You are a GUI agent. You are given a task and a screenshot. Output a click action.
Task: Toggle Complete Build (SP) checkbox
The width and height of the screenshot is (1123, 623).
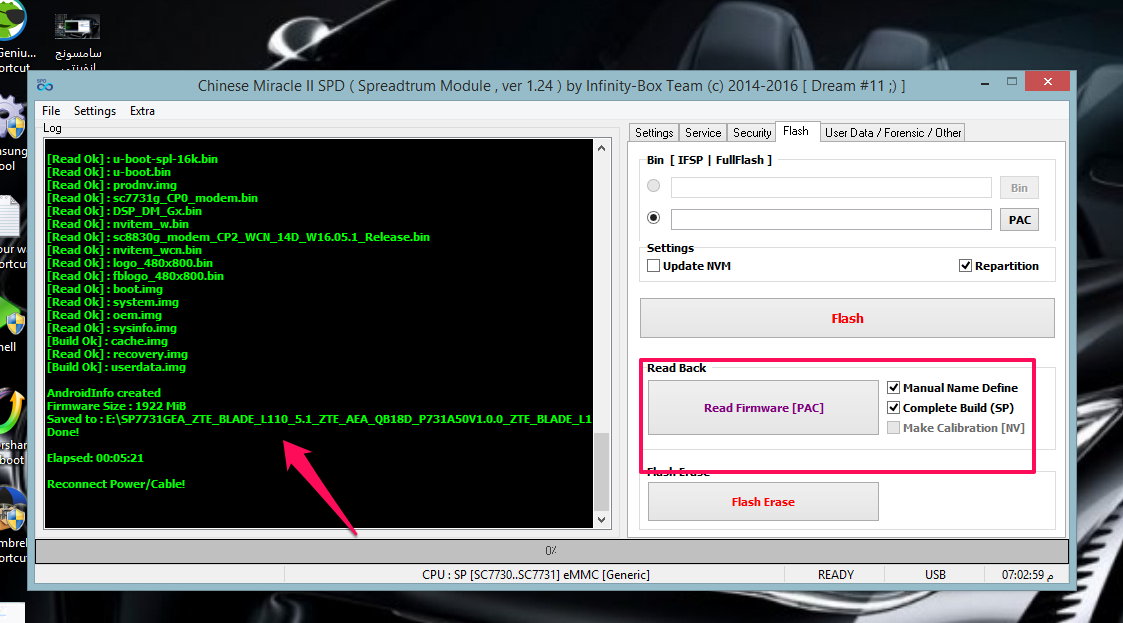tap(893, 407)
